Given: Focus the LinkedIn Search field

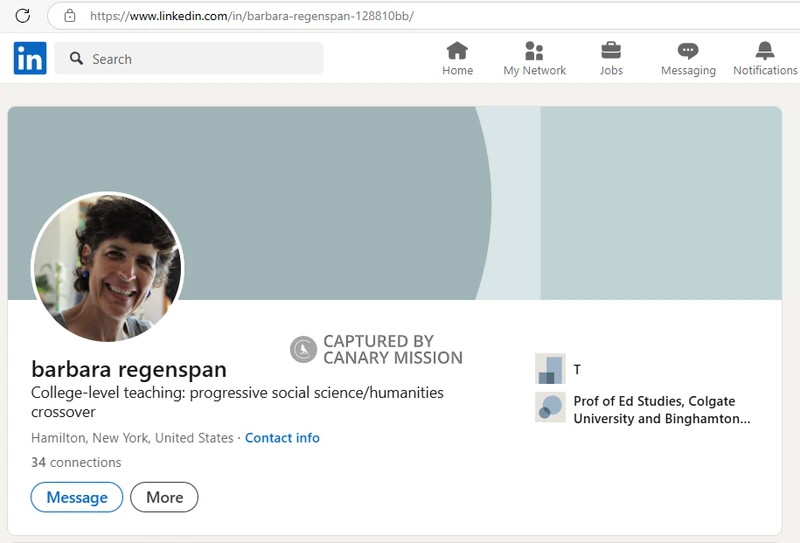Looking at the screenshot, I should pyautogui.click(x=189, y=59).
